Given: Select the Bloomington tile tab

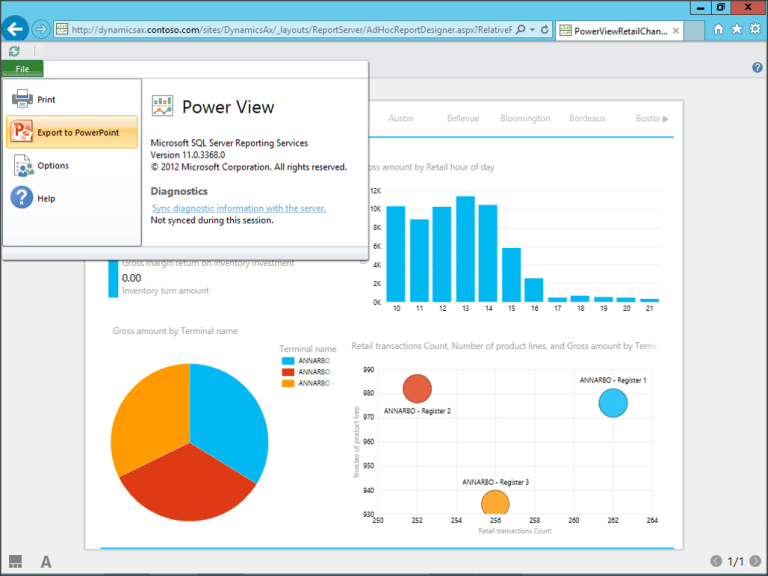Looking at the screenshot, I should pyautogui.click(x=525, y=119).
